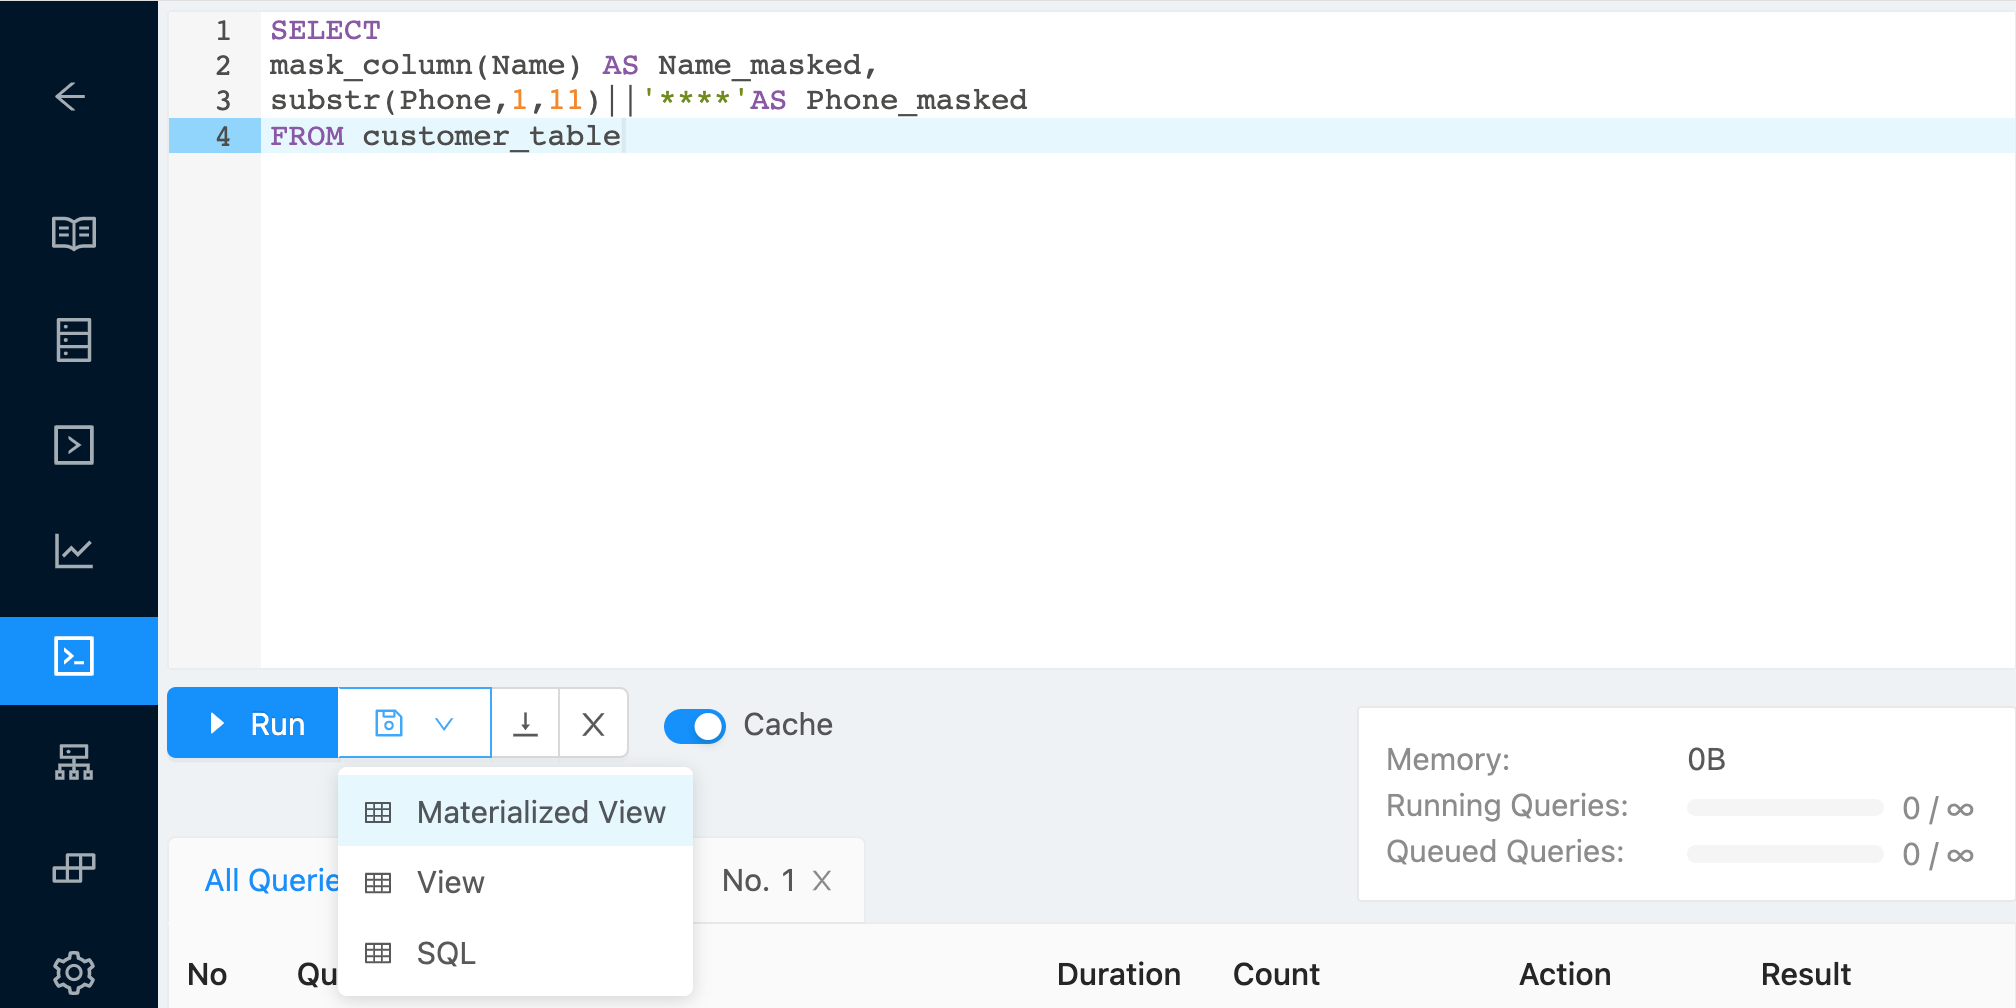Open the cluster hierarchy icon in sidebar

coord(74,762)
